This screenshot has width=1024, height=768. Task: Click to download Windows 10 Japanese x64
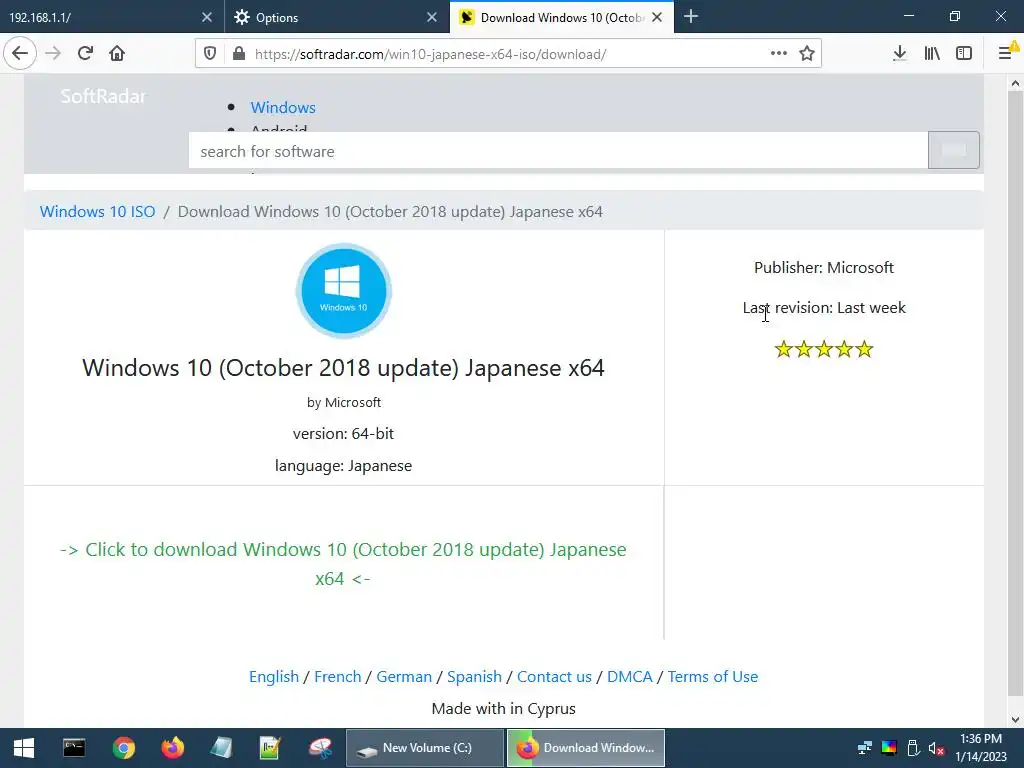(343, 564)
